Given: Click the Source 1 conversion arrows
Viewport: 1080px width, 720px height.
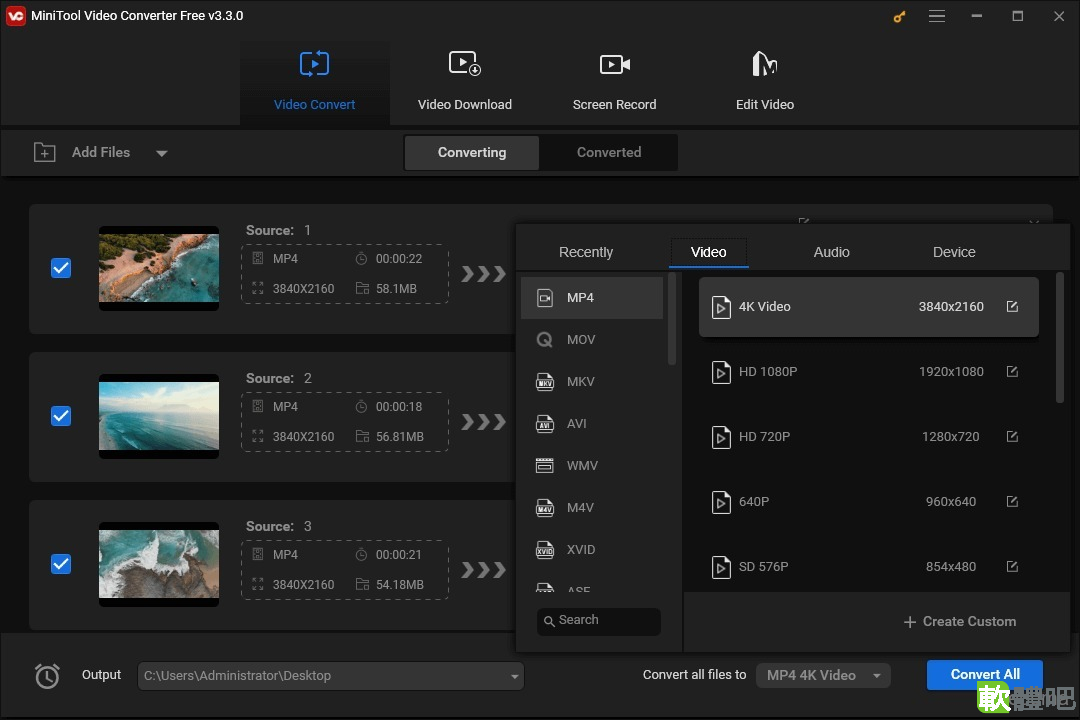Looking at the screenshot, I should tap(484, 274).
